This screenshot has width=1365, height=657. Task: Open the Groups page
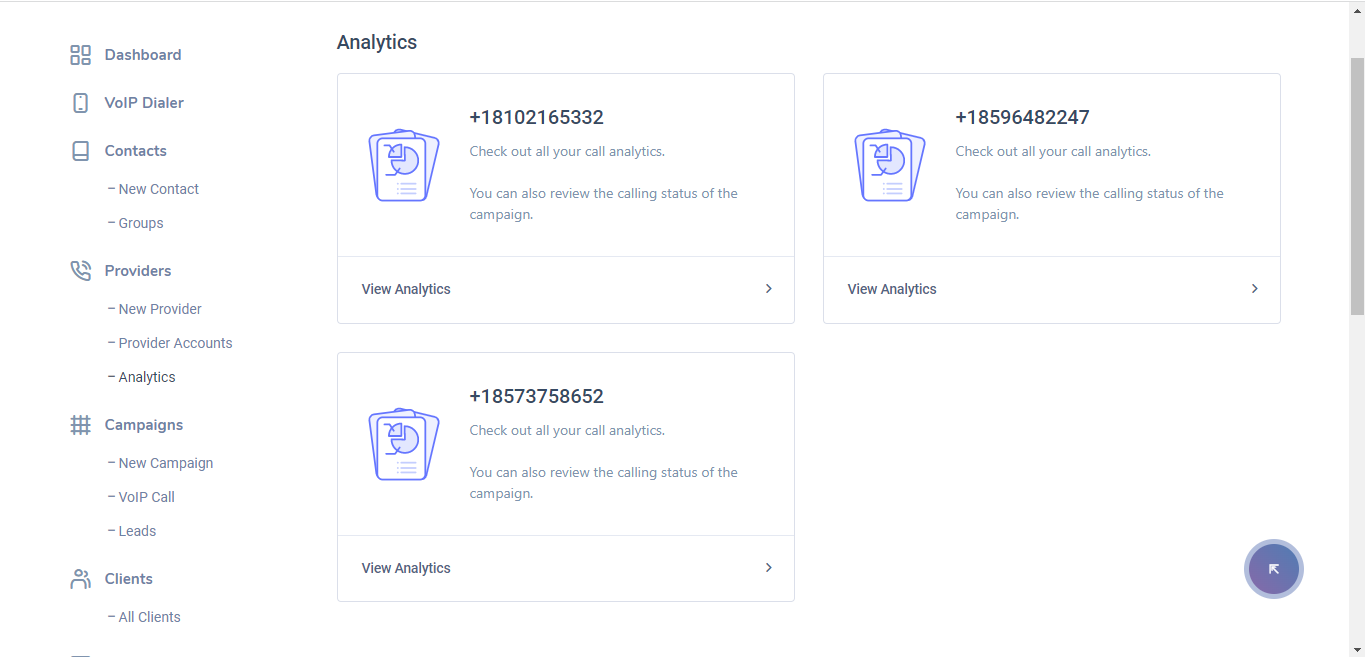pos(139,222)
